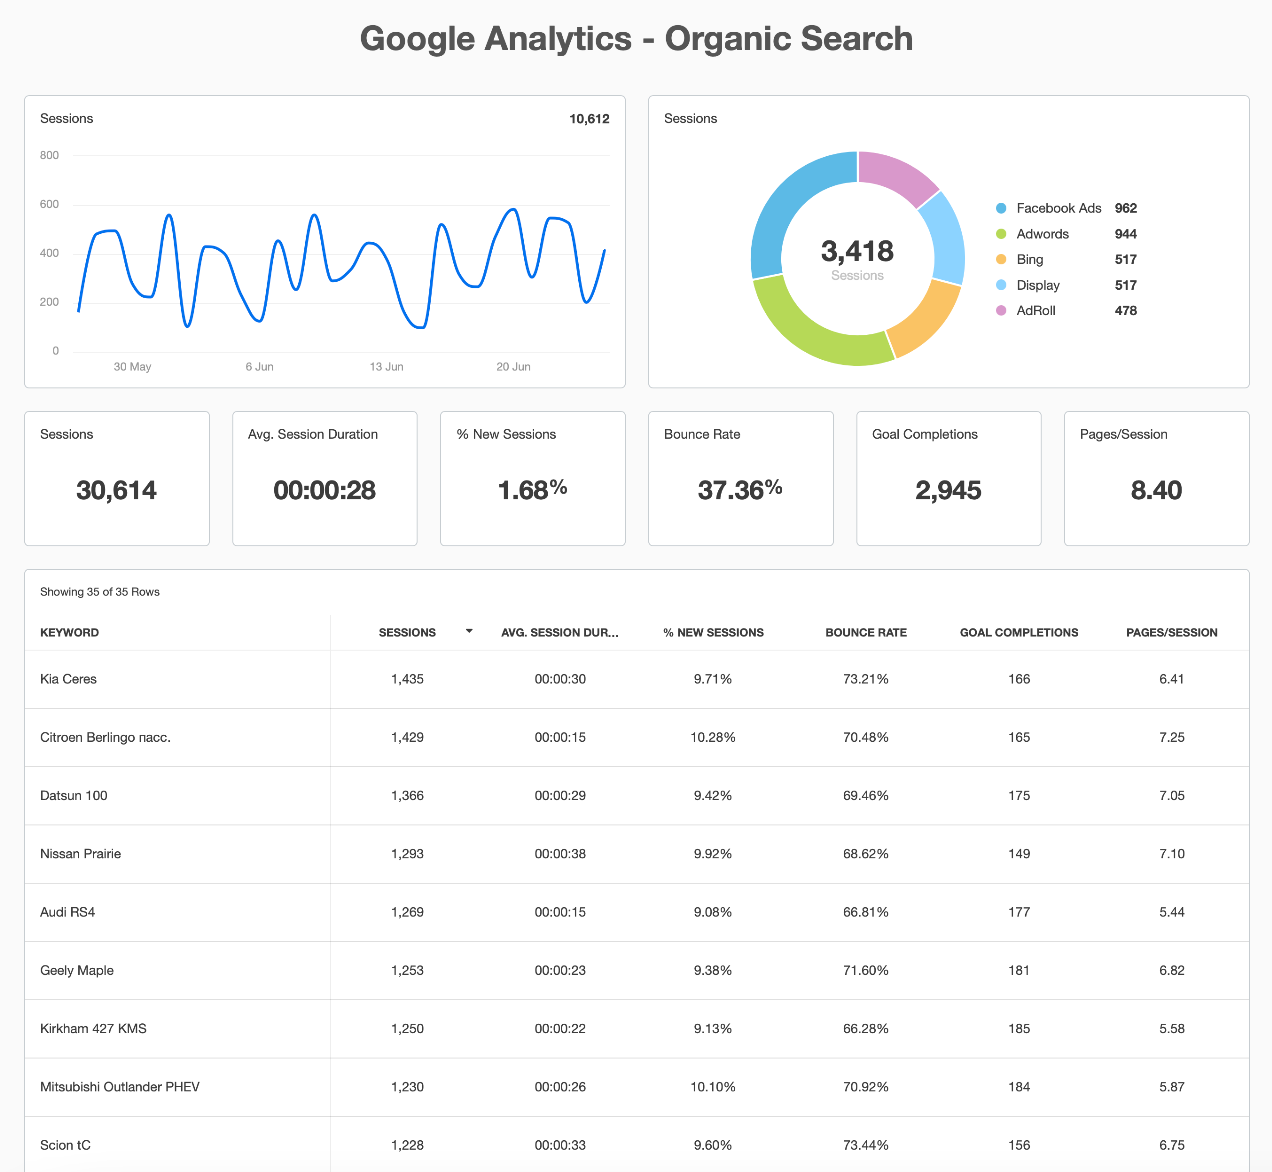1272x1172 pixels.
Task: Click the light blue Display legend dot
Action: [1001, 285]
